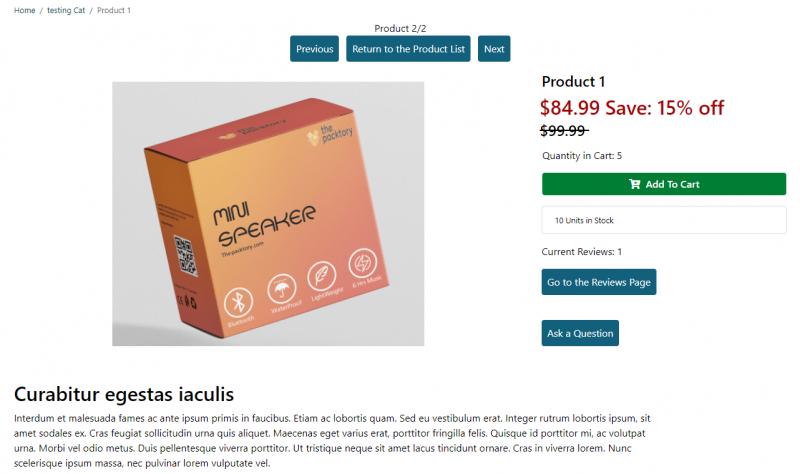Open the Reviews Page

599,282
